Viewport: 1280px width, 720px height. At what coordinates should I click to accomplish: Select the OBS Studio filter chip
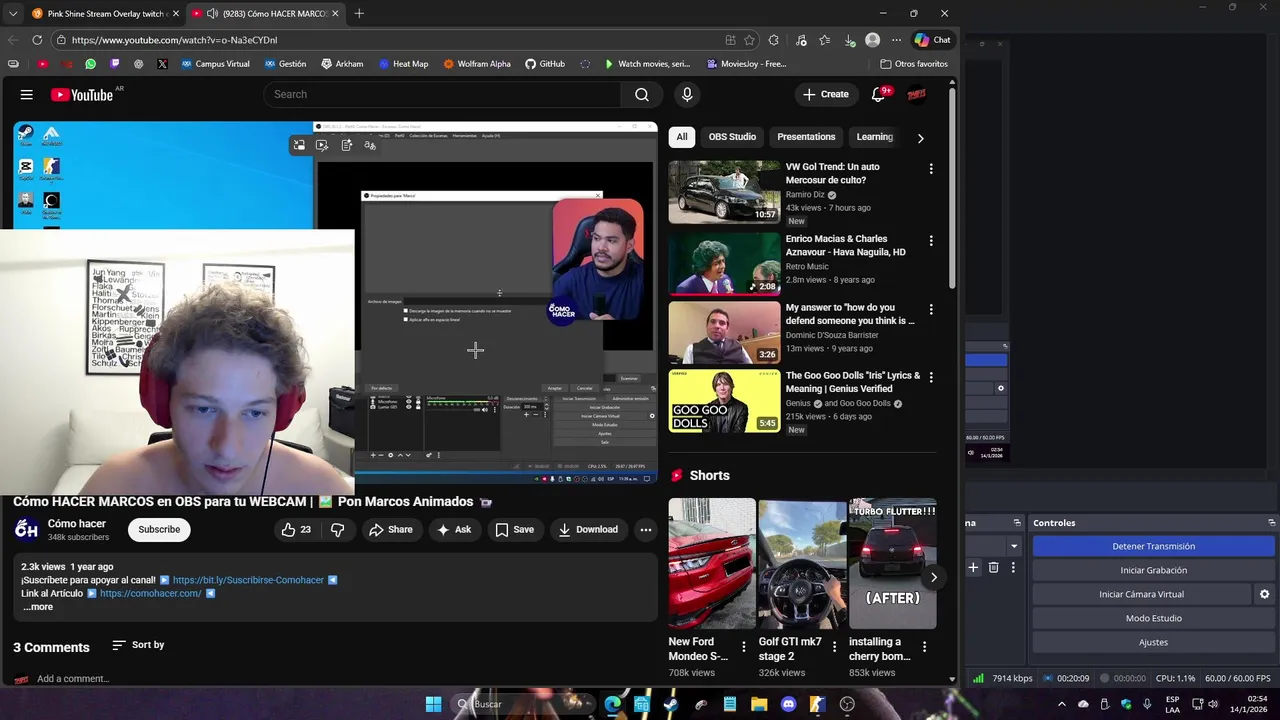point(732,137)
